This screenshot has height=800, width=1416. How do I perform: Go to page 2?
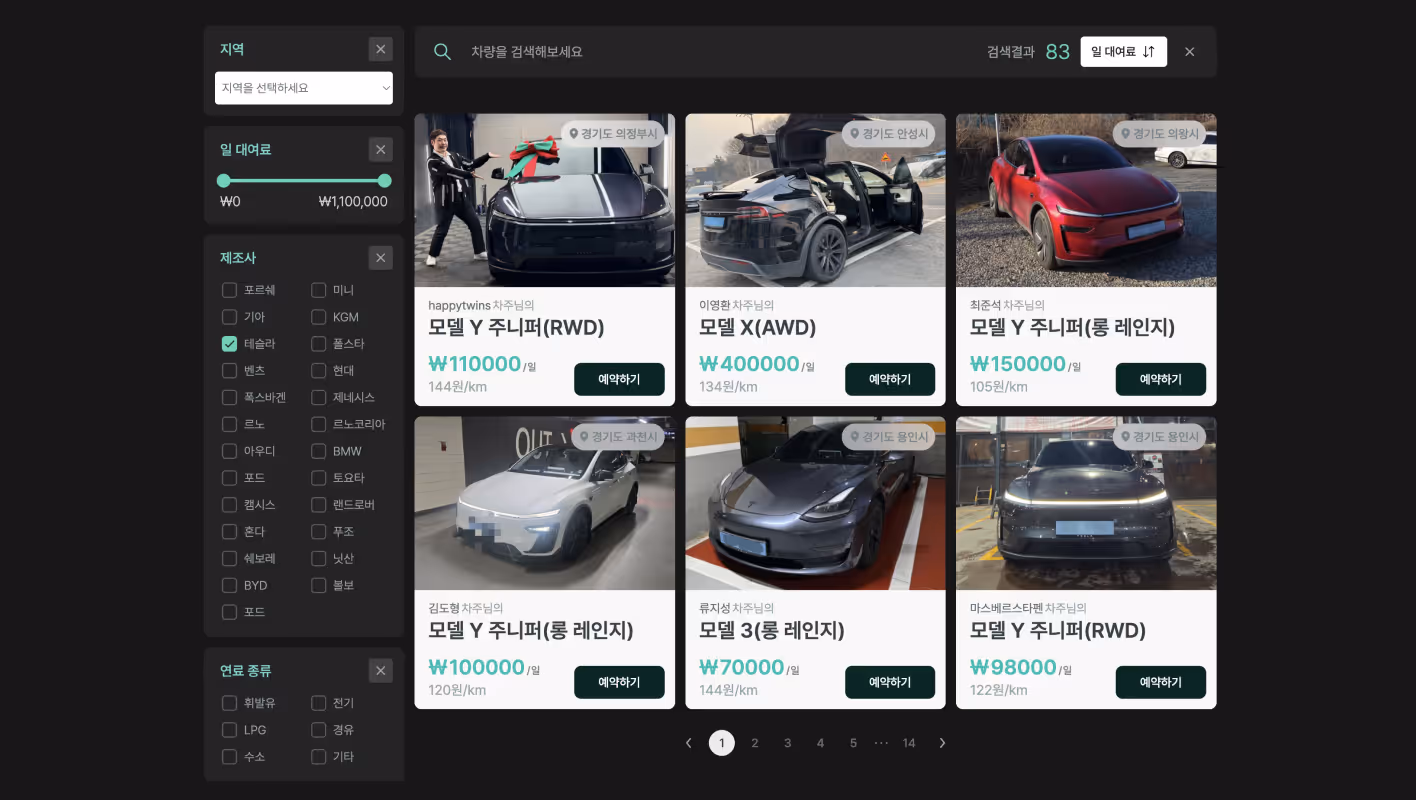(x=755, y=743)
